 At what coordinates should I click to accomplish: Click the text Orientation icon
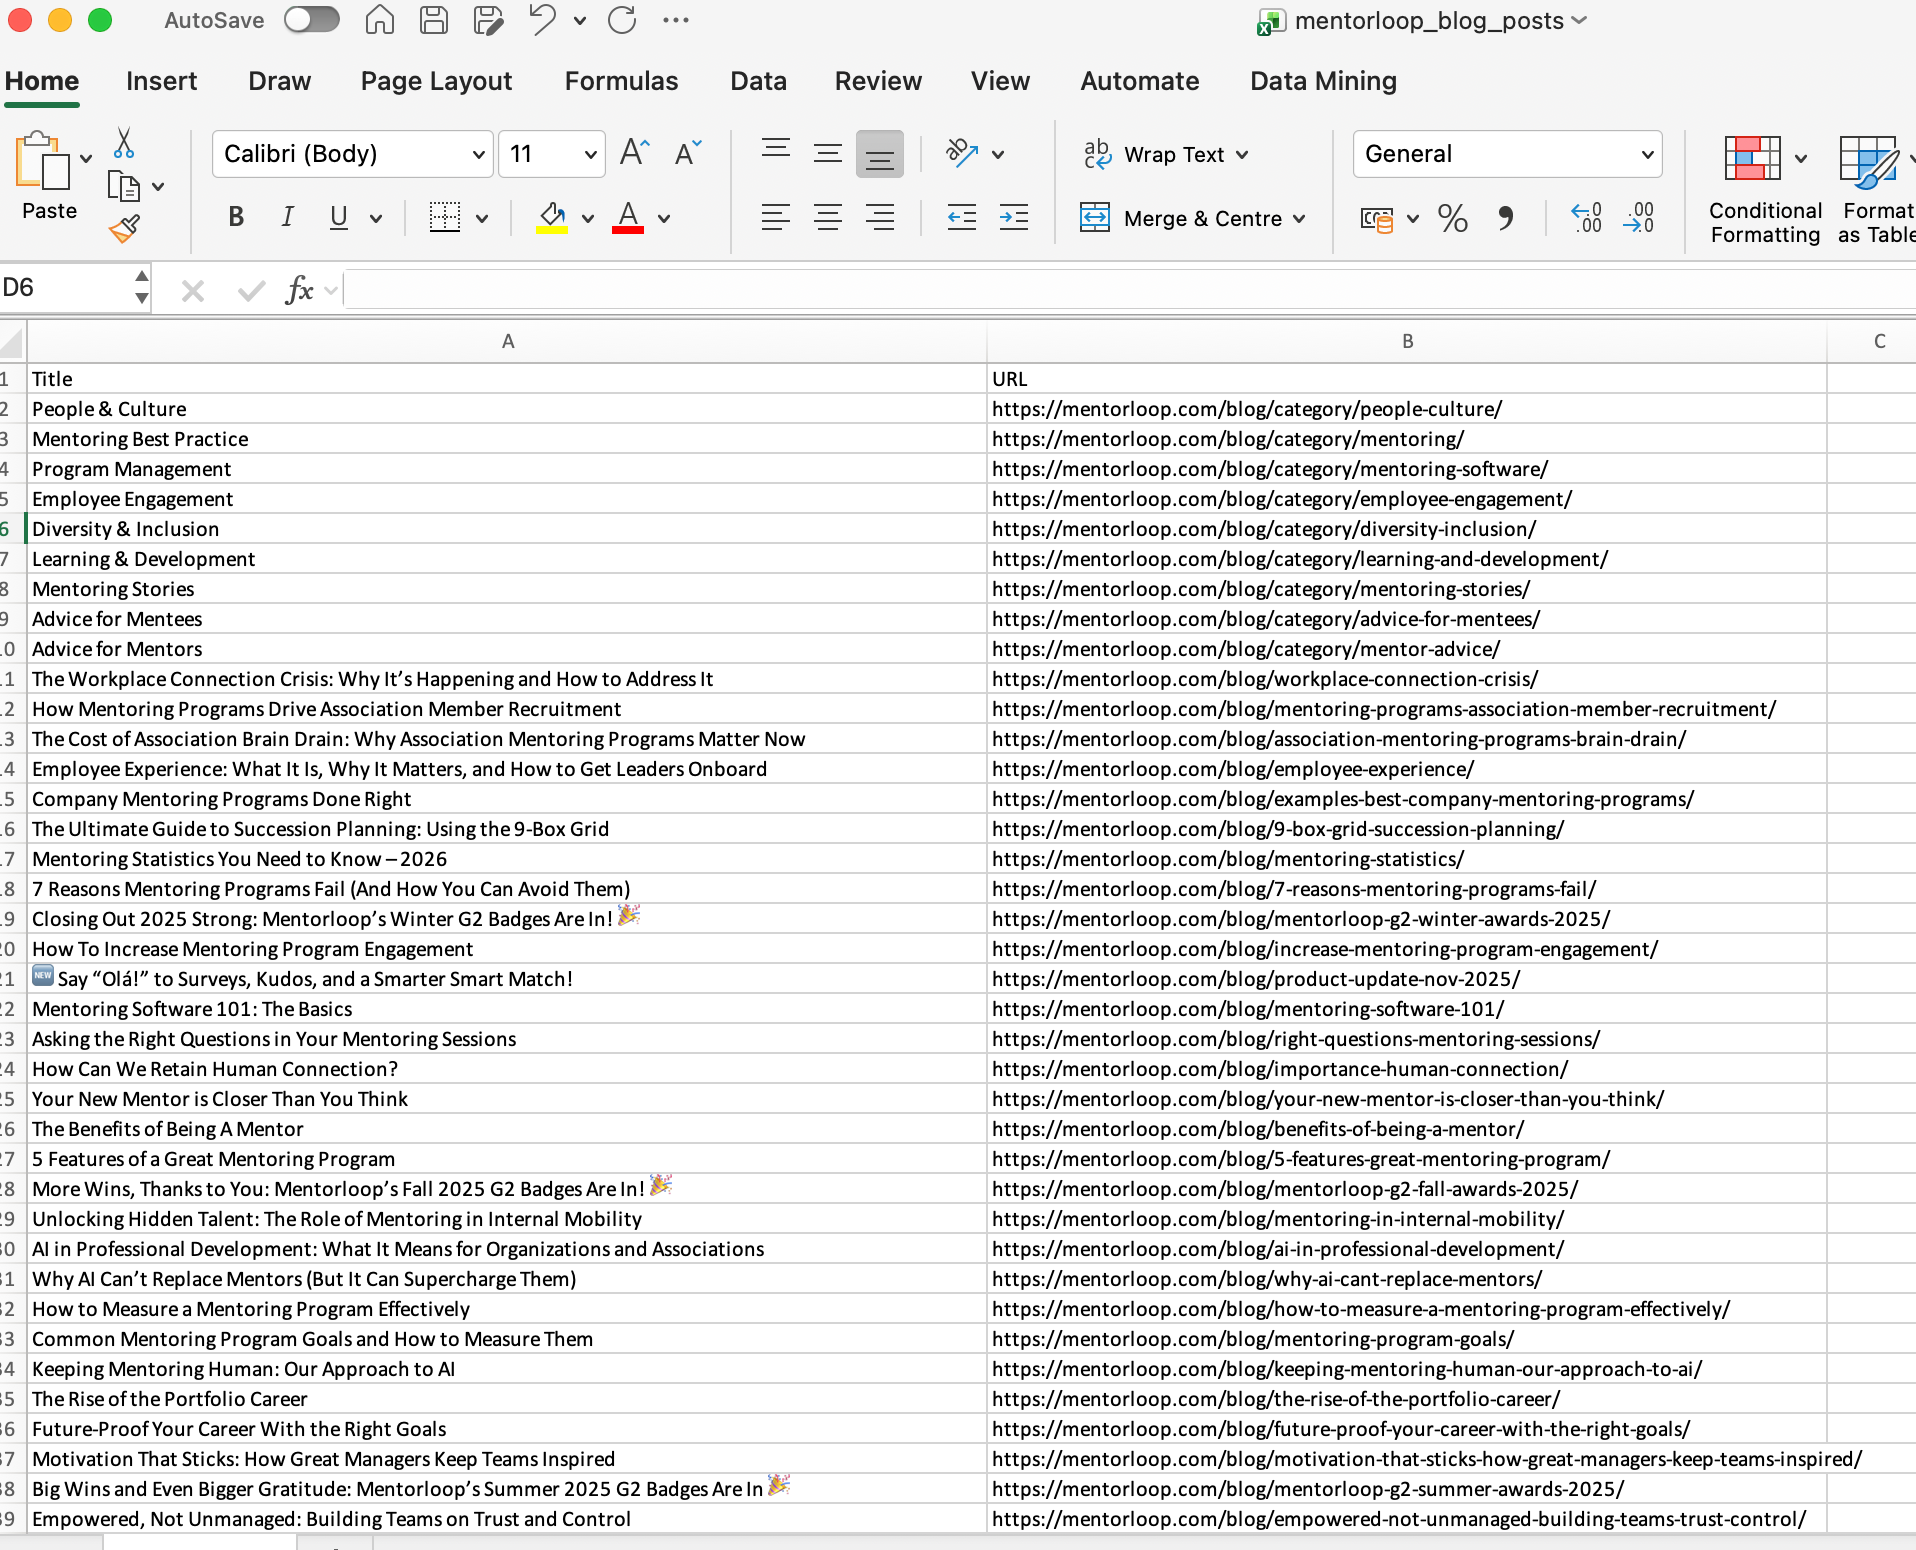[962, 153]
